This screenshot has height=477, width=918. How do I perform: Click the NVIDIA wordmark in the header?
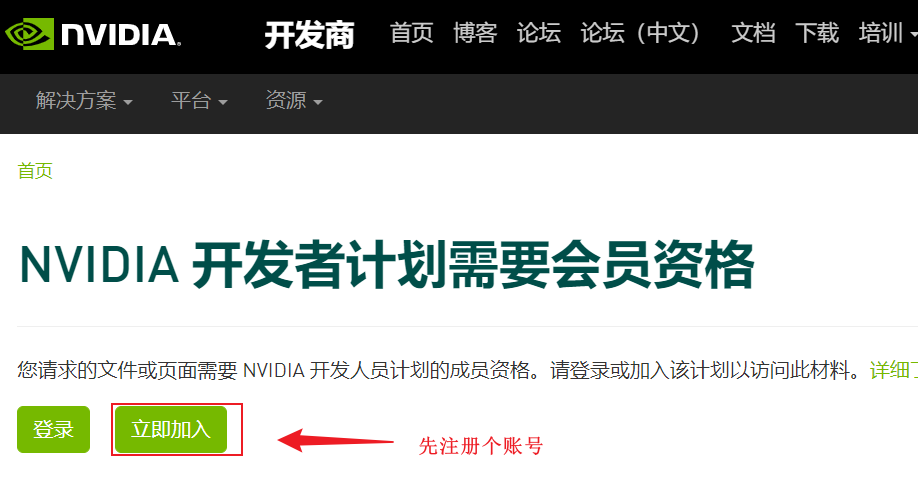(x=121, y=35)
